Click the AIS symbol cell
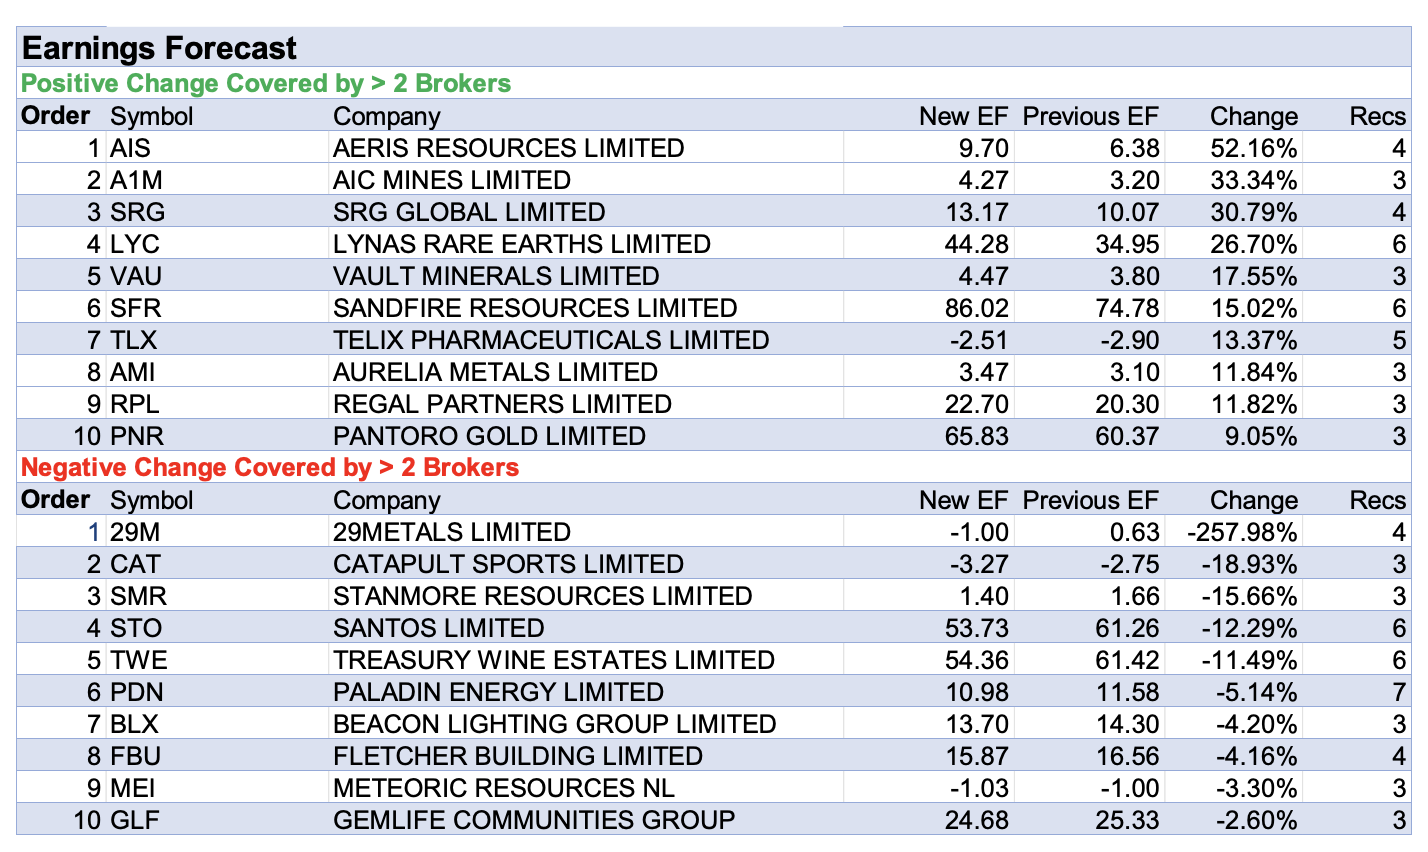 pyautogui.click(x=131, y=148)
